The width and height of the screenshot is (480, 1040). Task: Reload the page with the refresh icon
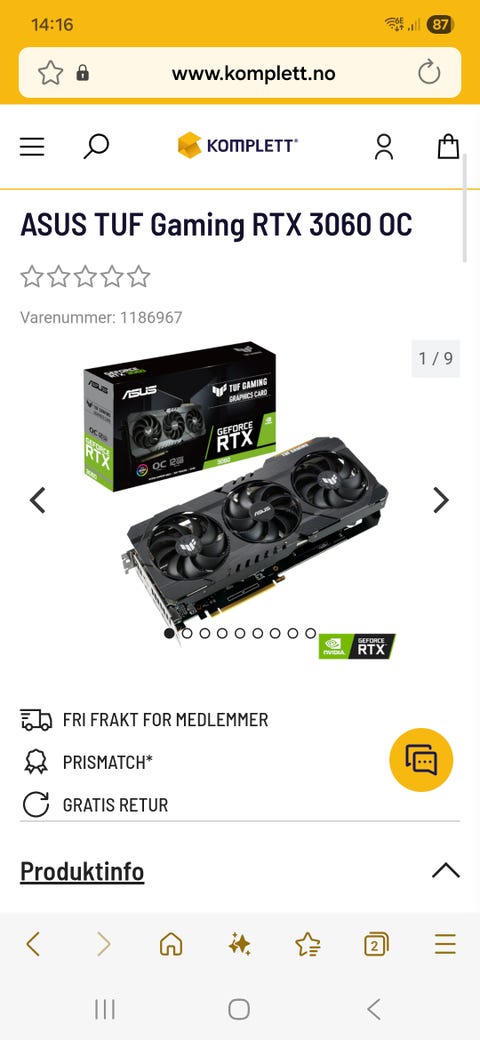429,72
